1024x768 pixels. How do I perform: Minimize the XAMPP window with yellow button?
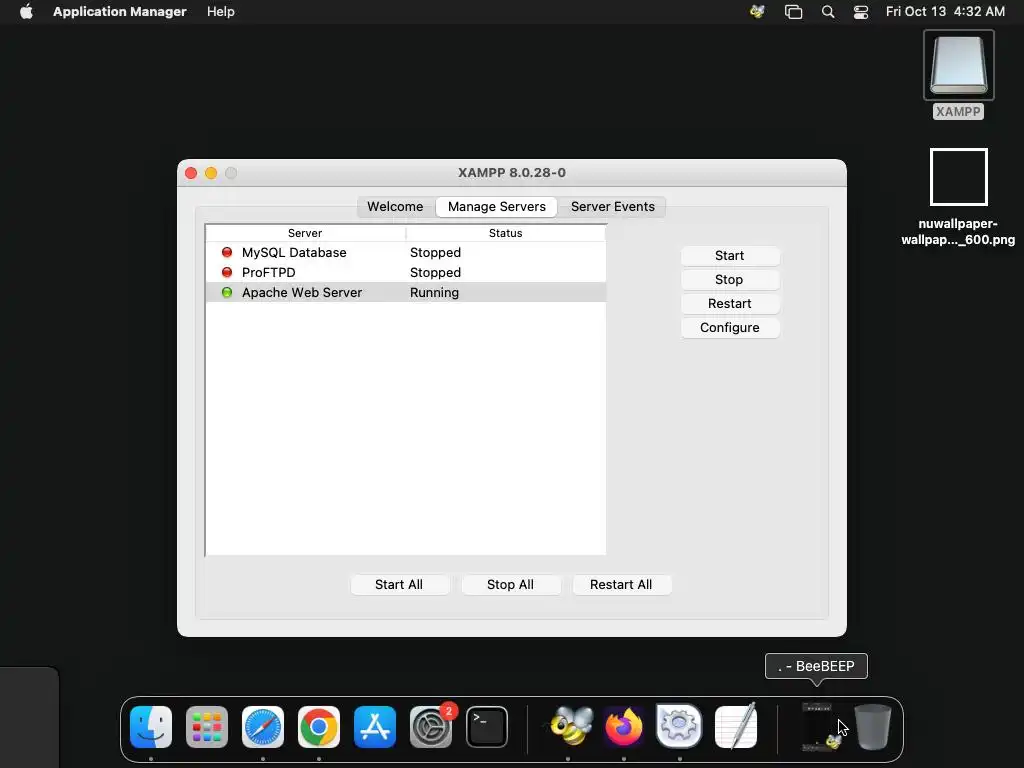211,173
